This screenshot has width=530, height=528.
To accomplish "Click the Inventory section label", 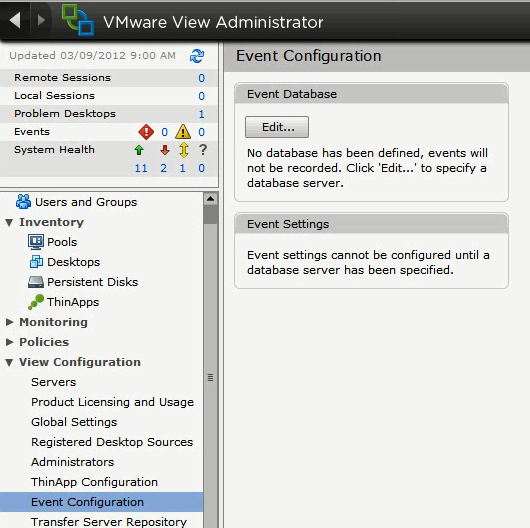I will [x=51, y=222].
